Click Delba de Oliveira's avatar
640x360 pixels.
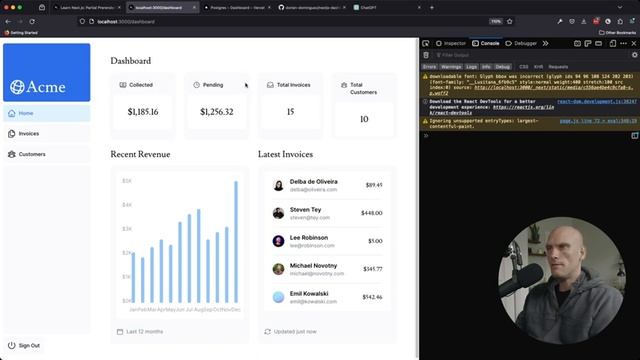278,185
